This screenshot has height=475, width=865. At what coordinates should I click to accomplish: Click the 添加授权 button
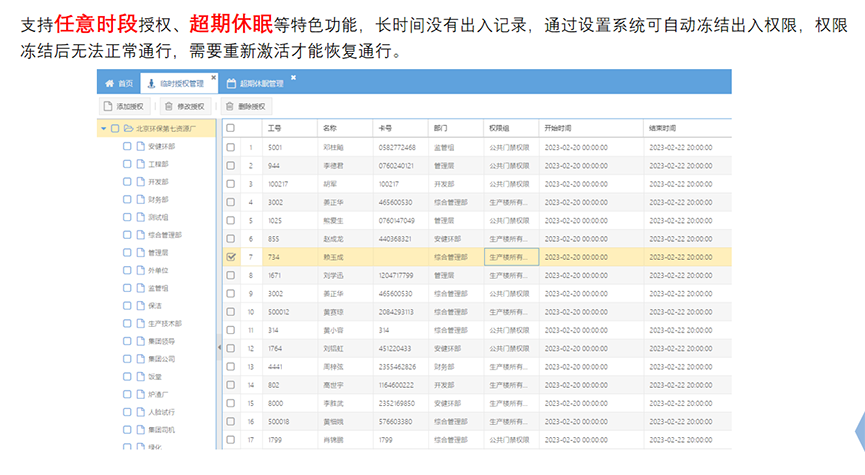click(x=123, y=106)
